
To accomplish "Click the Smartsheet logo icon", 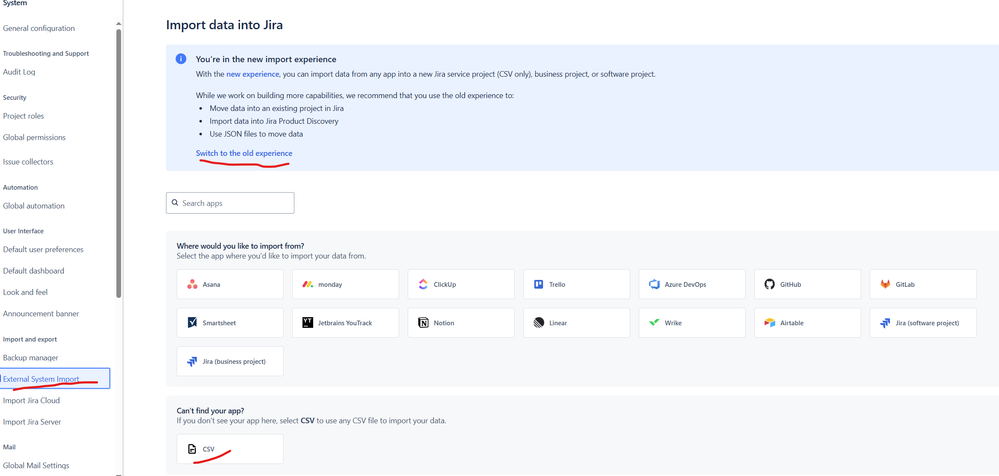I will [192, 323].
